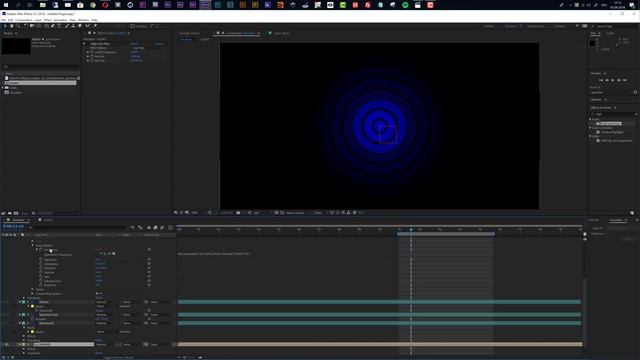This screenshot has width=640, height=360.
Task: Open Windows Start menu
Action: [x=6, y=5]
